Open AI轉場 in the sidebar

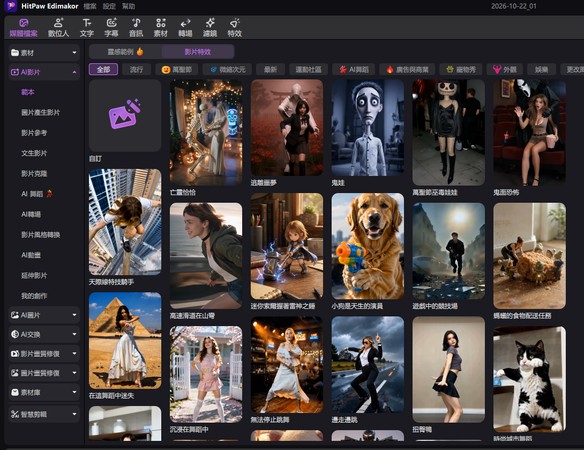click(x=31, y=214)
